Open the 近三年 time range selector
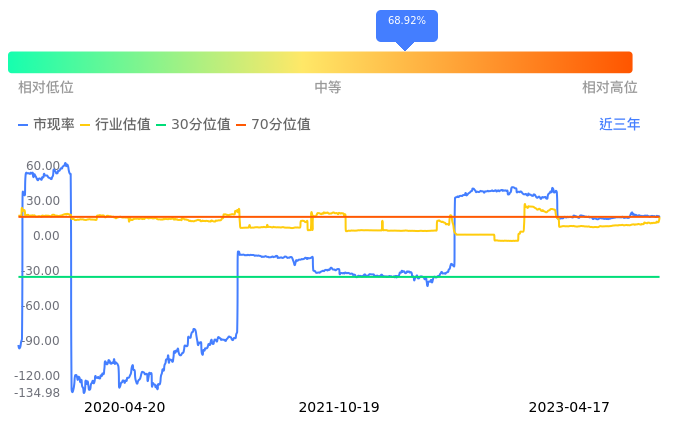The width and height of the screenshot is (686, 442). [x=619, y=125]
